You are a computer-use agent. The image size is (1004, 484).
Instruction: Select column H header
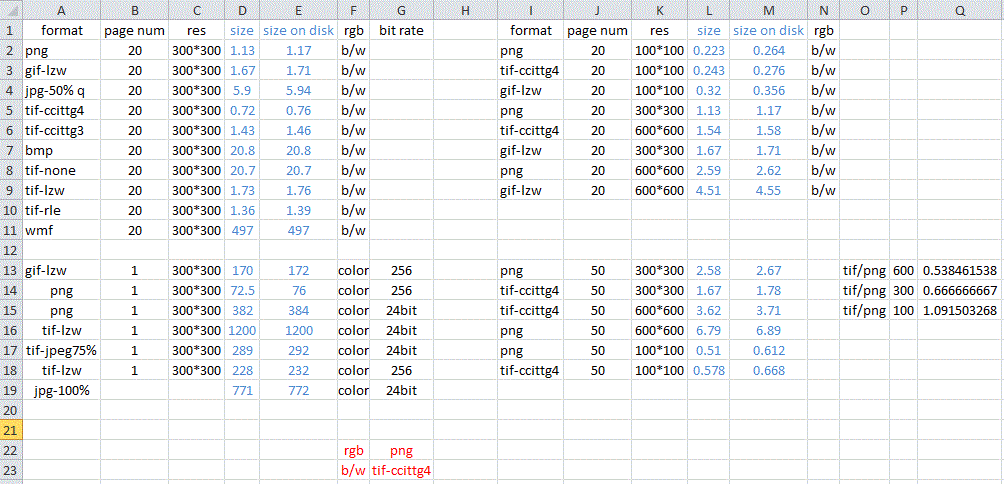[x=466, y=10]
